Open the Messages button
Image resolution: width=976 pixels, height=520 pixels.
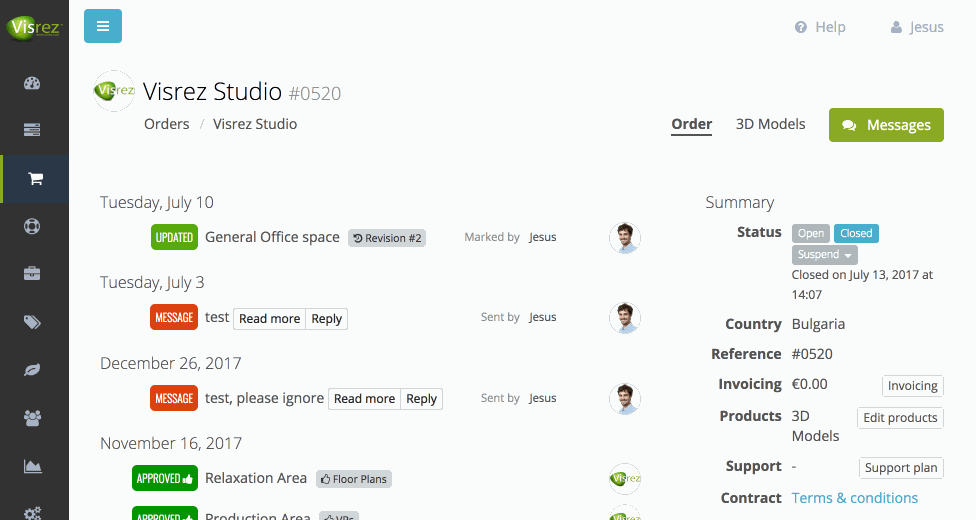tap(886, 125)
